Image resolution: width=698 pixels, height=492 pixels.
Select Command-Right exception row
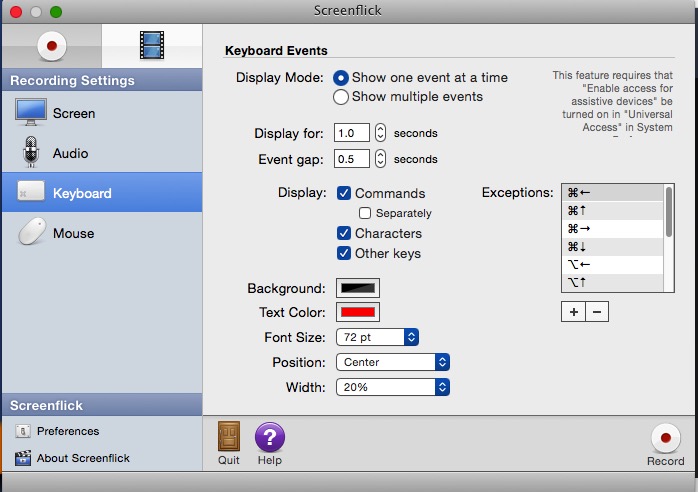pyautogui.click(x=613, y=228)
